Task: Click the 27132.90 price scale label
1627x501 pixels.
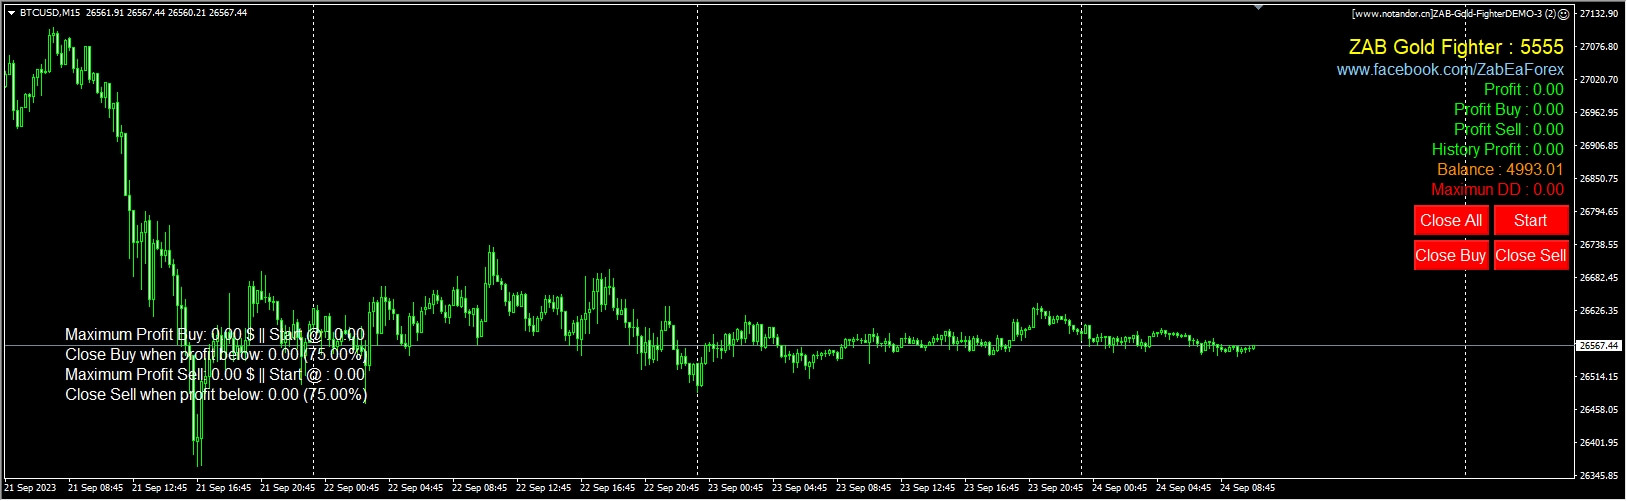Action: click(1598, 13)
